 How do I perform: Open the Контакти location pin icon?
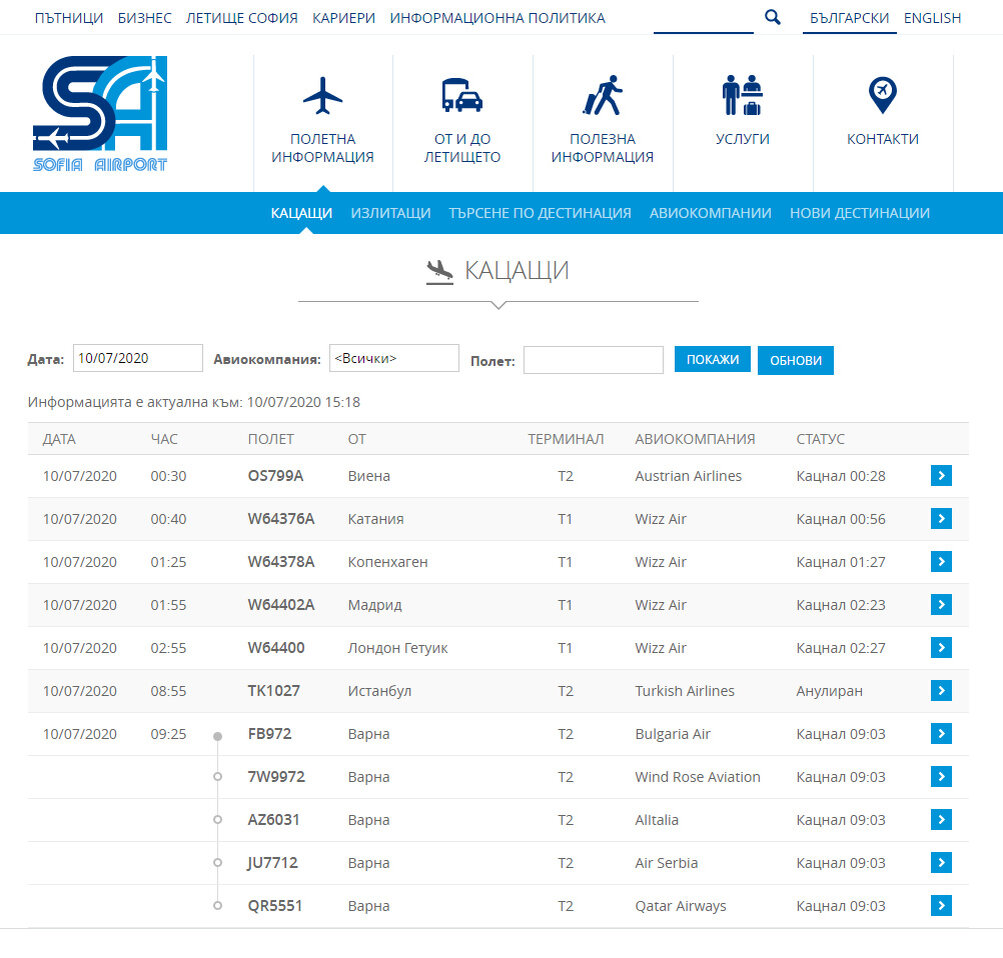tap(883, 95)
